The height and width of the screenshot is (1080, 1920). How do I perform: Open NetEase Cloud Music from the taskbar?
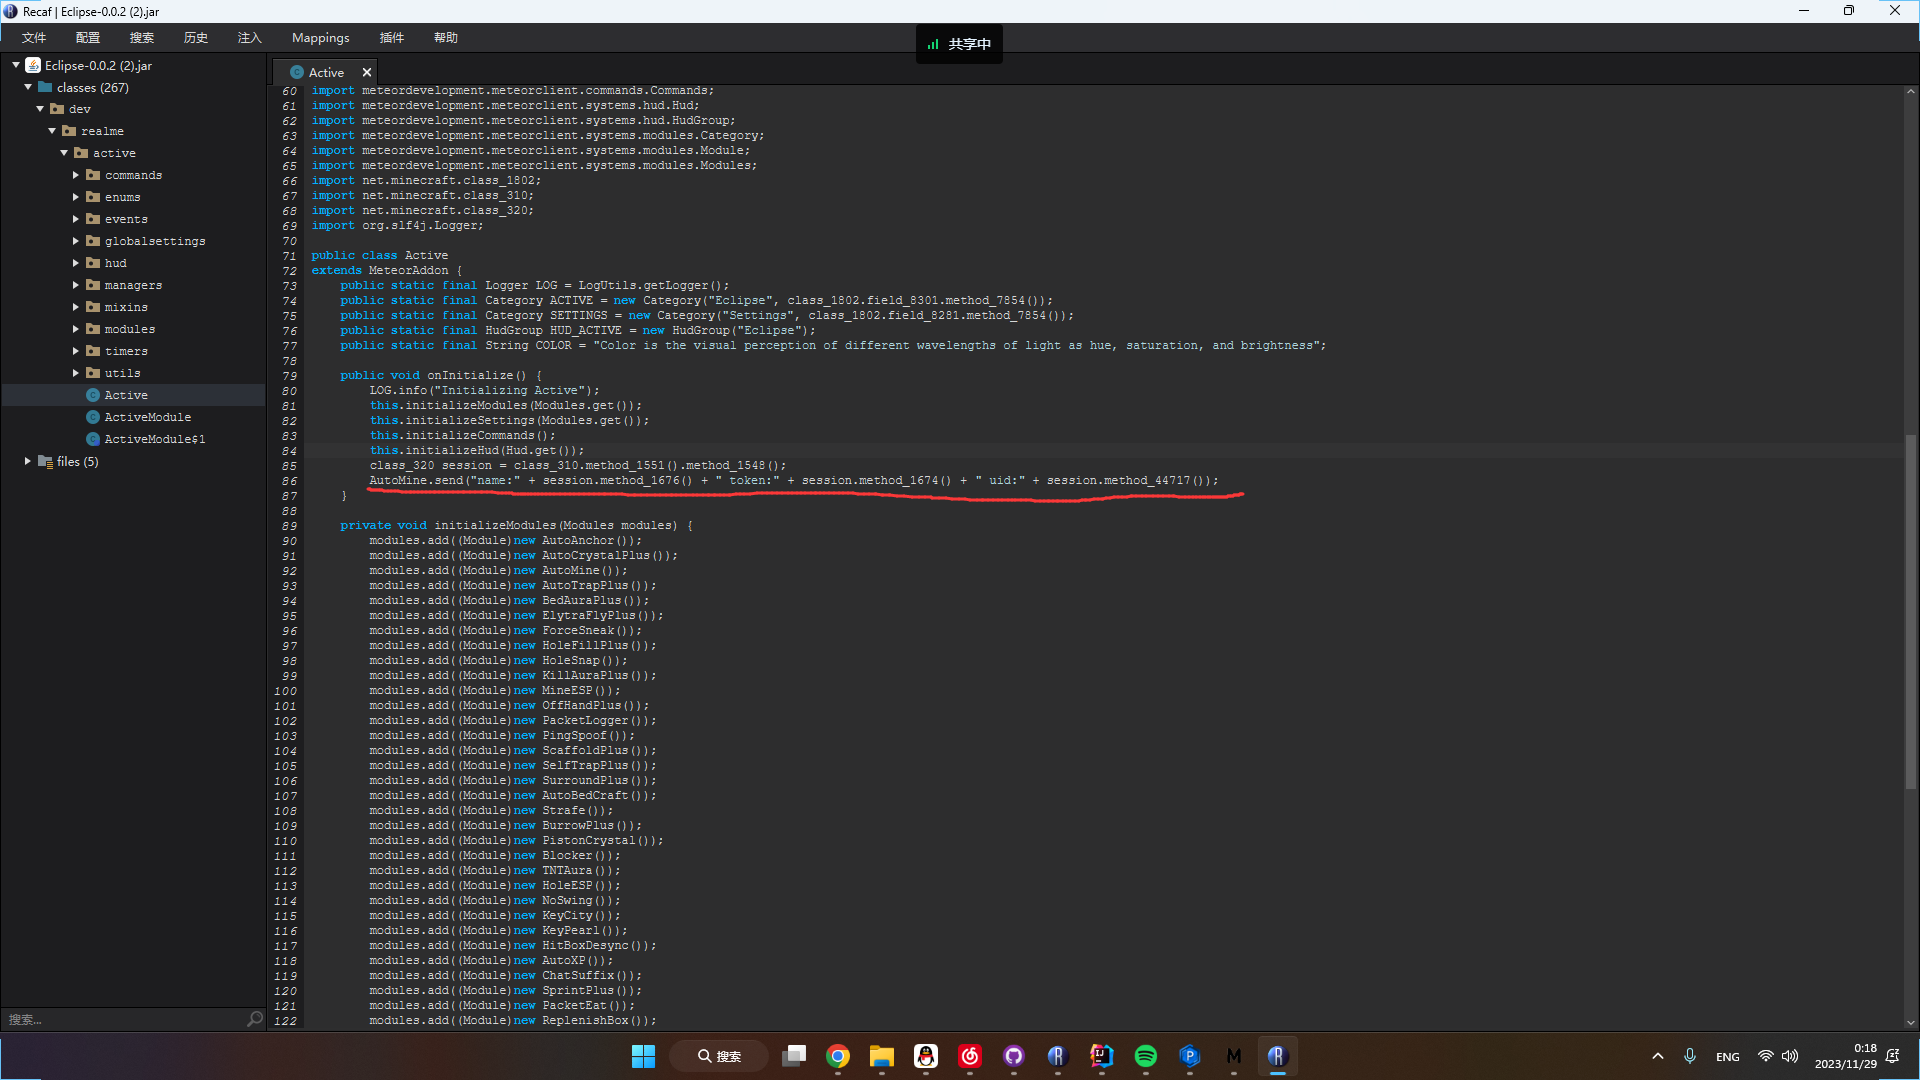[x=970, y=1056]
